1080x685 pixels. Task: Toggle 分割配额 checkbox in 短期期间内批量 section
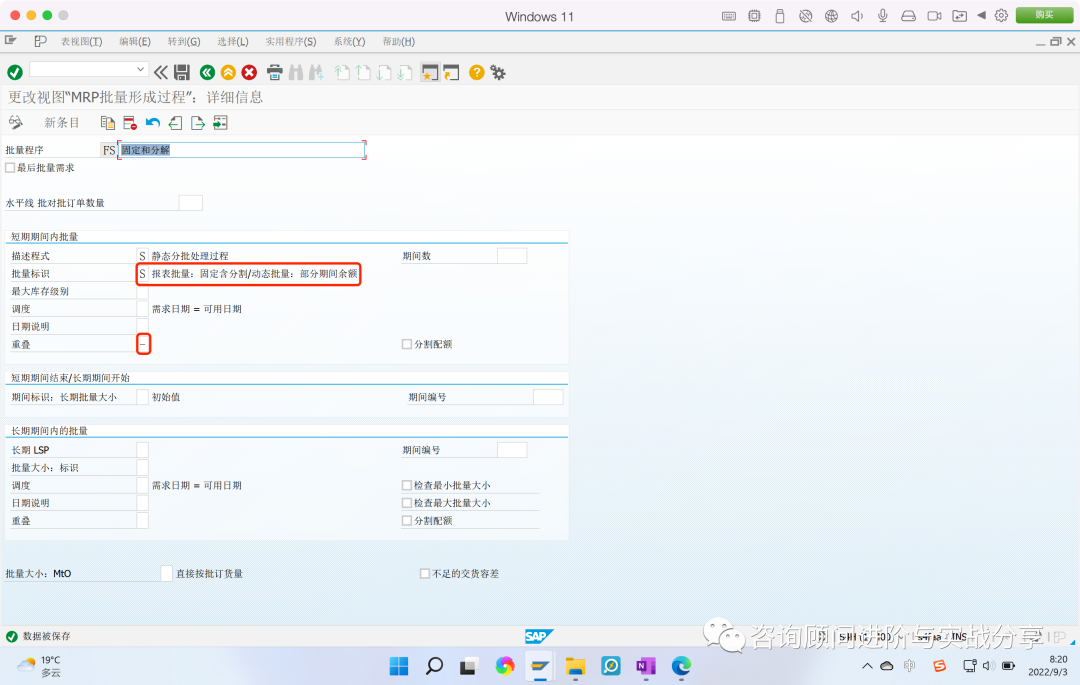pyautogui.click(x=406, y=344)
